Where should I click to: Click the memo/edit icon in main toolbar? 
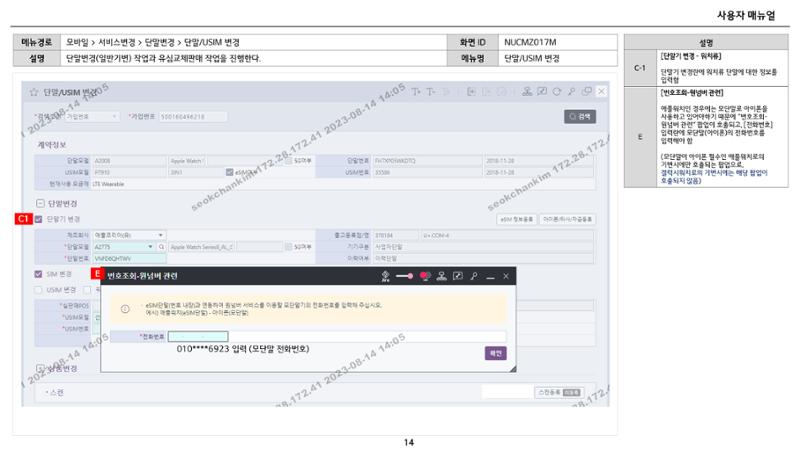point(542,91)
